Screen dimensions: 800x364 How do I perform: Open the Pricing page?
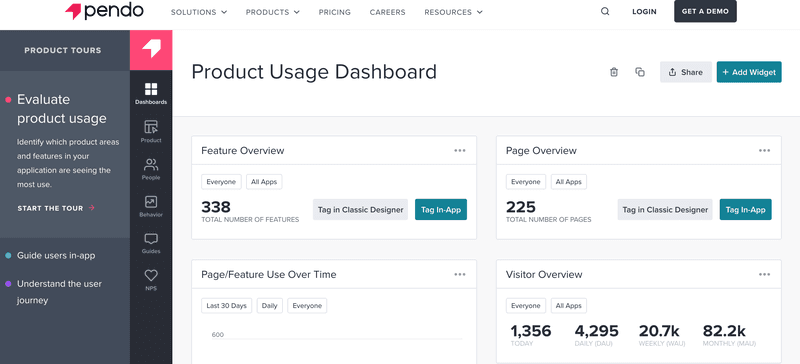pyautogui.click(x=335, y=12)
